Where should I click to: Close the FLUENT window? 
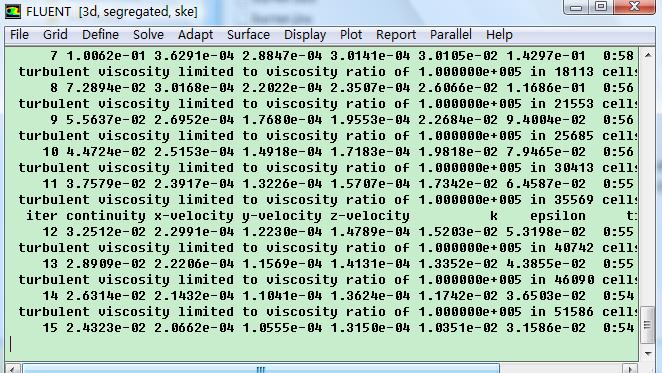tap(634, 7)
